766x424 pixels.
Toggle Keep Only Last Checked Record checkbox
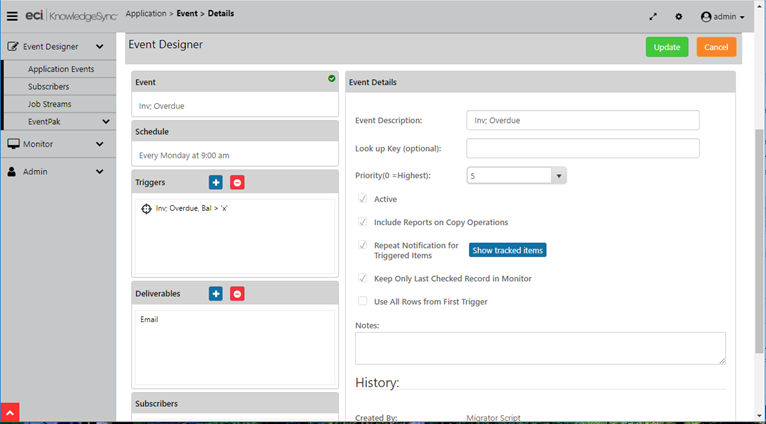point(362,278)
